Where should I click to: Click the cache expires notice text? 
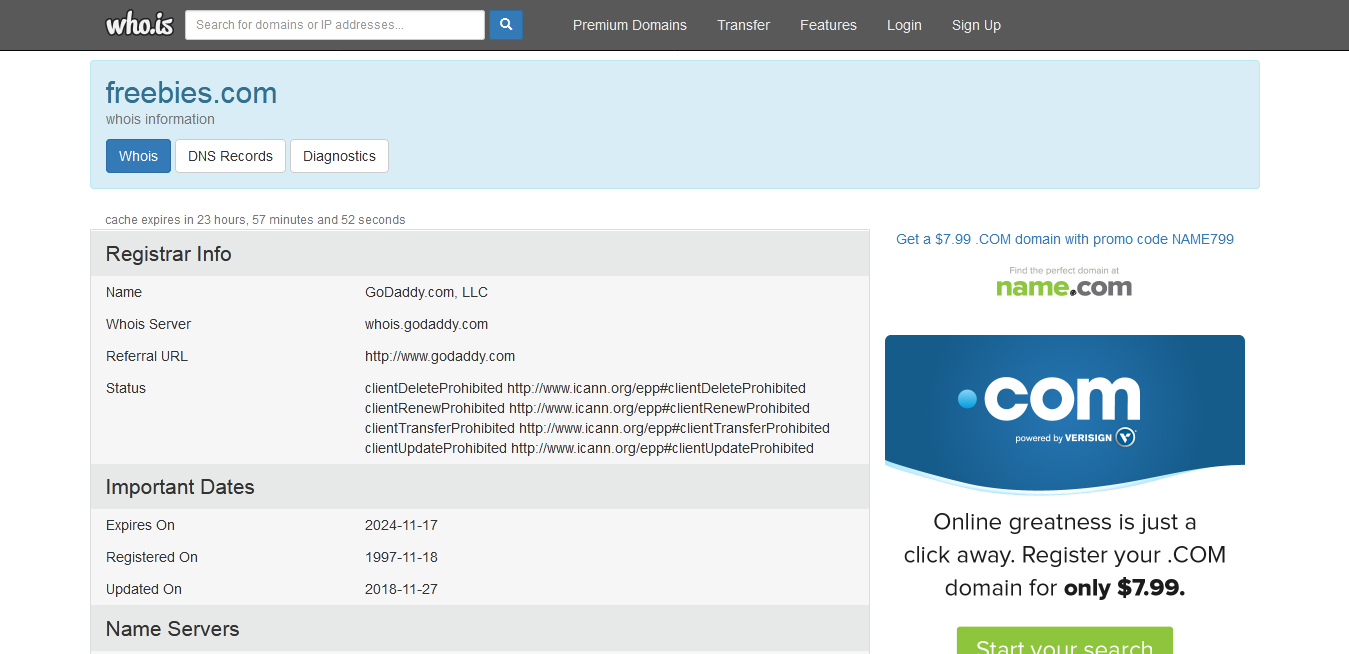pos(255,220)
